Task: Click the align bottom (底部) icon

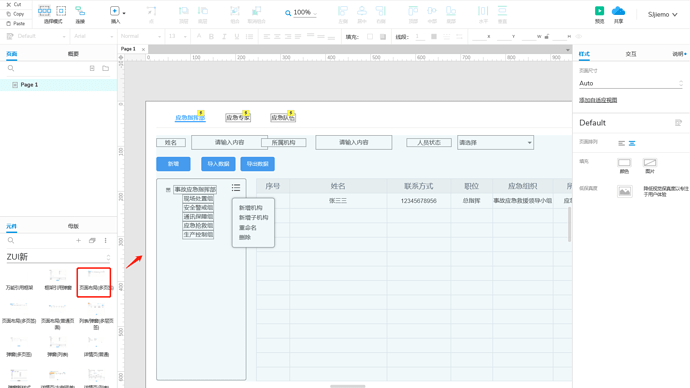Action: [451, 11]
